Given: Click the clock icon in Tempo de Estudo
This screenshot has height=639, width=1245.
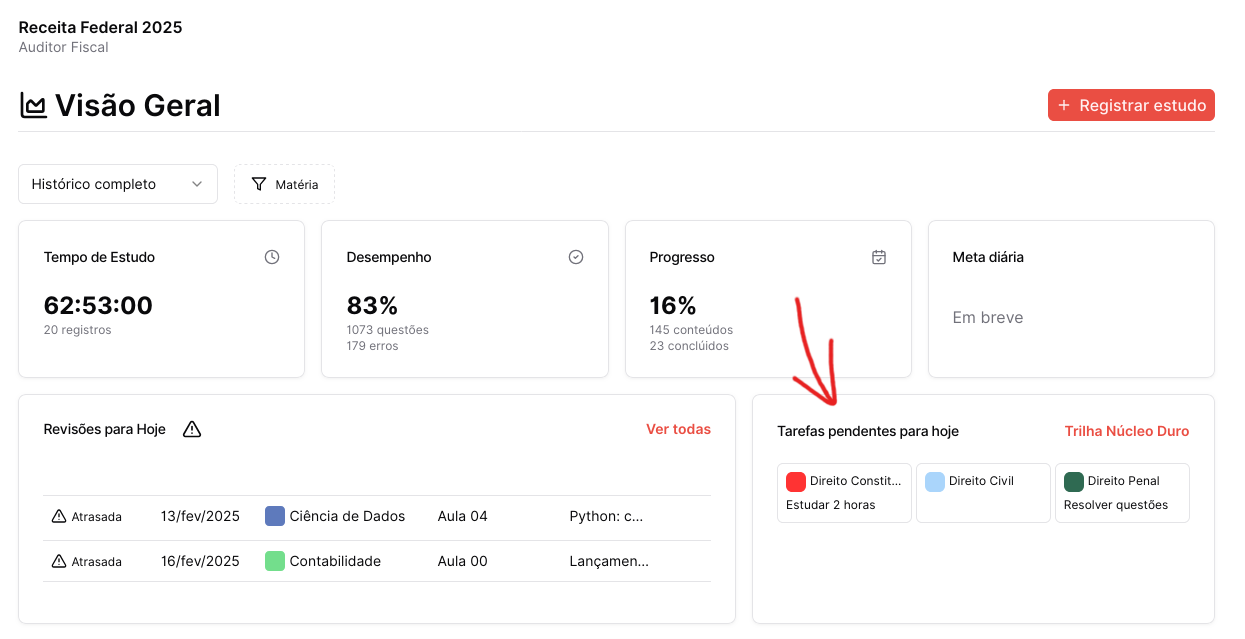Looking at the screenshot, I should (272, 257).
